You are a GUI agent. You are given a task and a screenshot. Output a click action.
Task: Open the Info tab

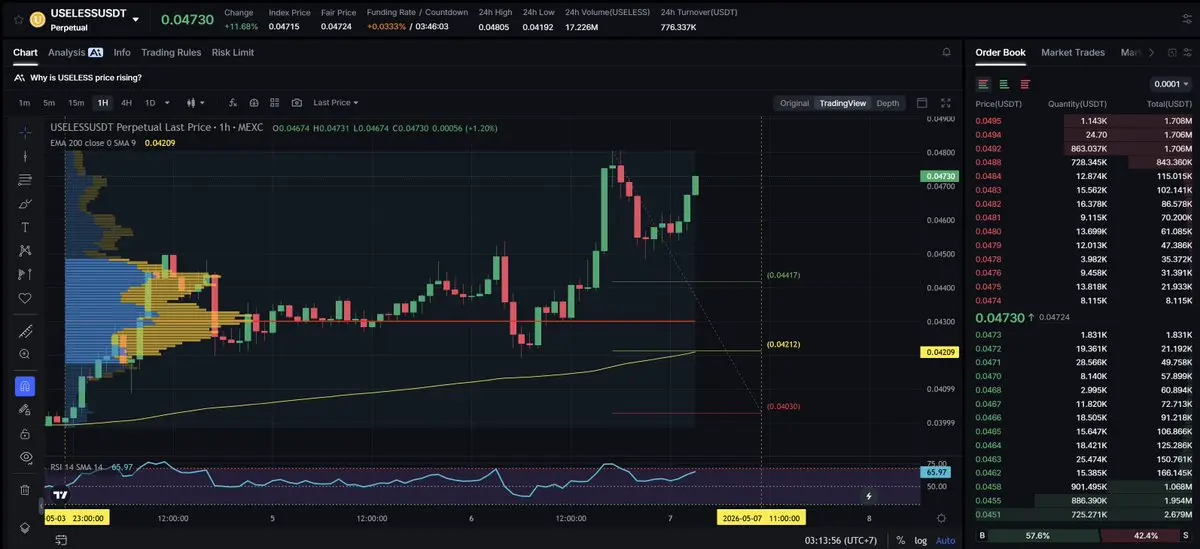click(122, 52)
